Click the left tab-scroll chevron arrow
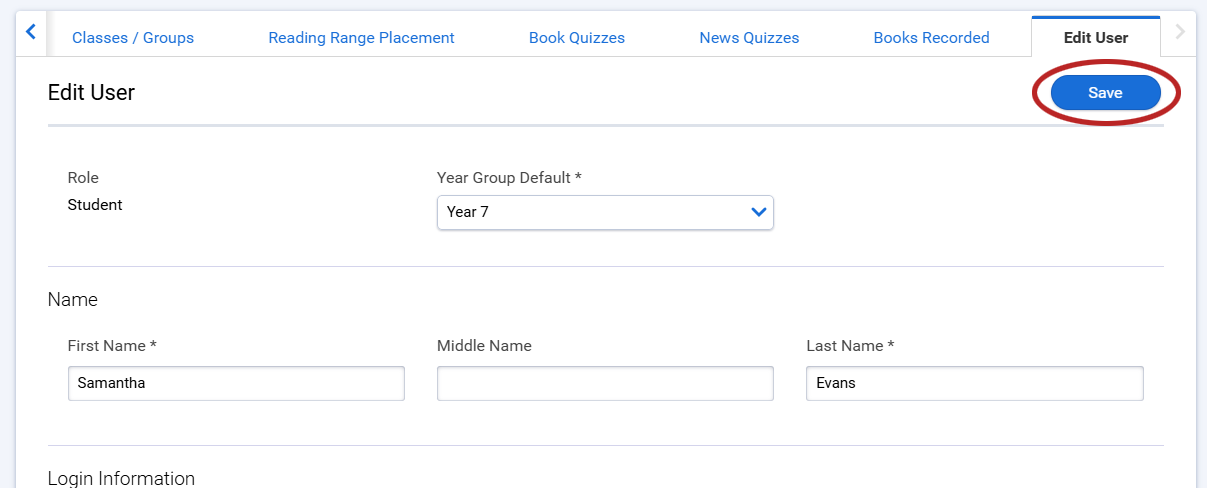 coord(31,32)
